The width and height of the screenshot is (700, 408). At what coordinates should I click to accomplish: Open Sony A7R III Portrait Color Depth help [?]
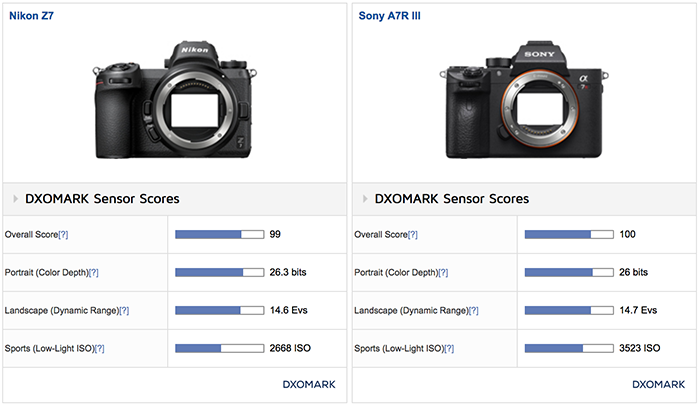click(443, 273)
